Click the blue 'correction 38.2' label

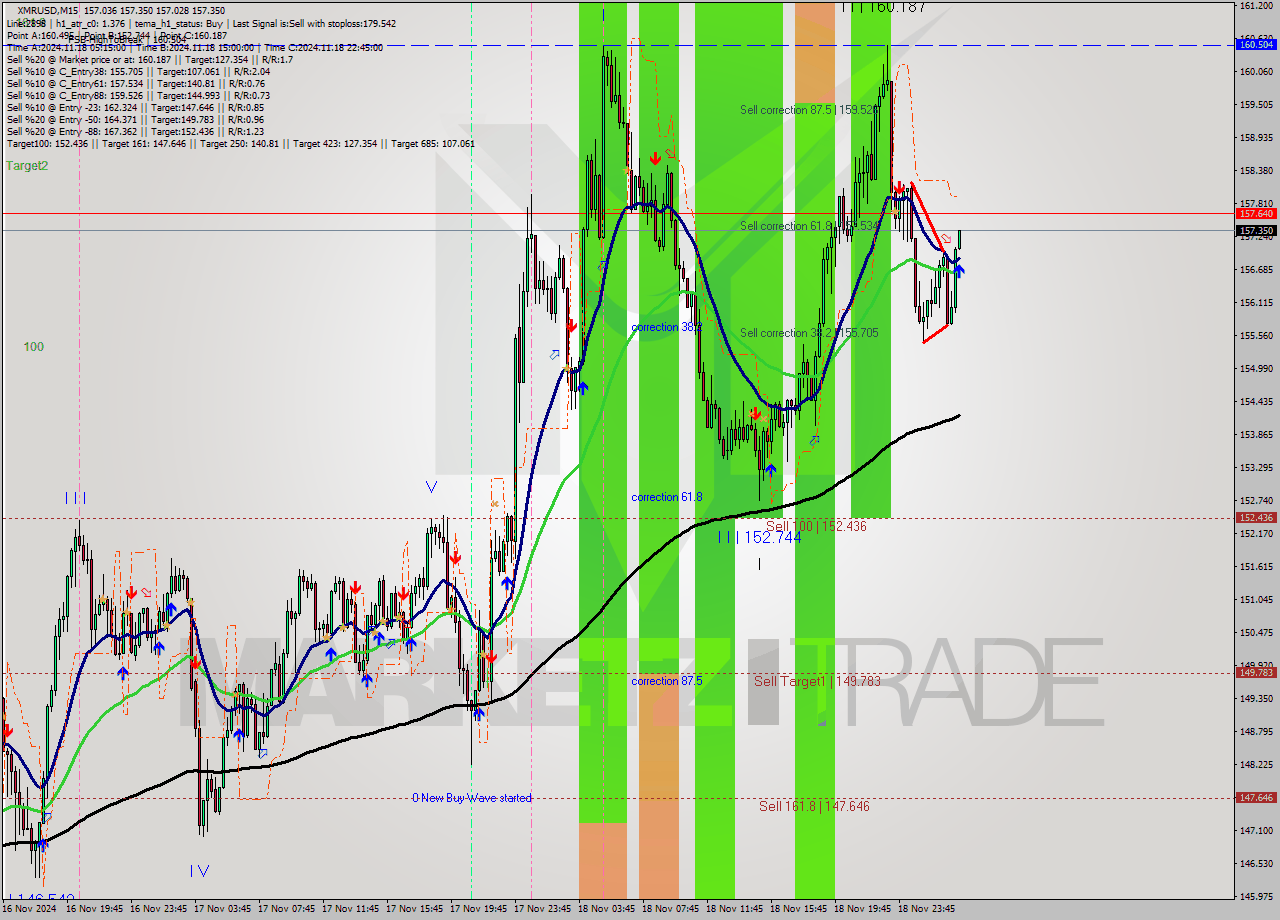(667, 327)
